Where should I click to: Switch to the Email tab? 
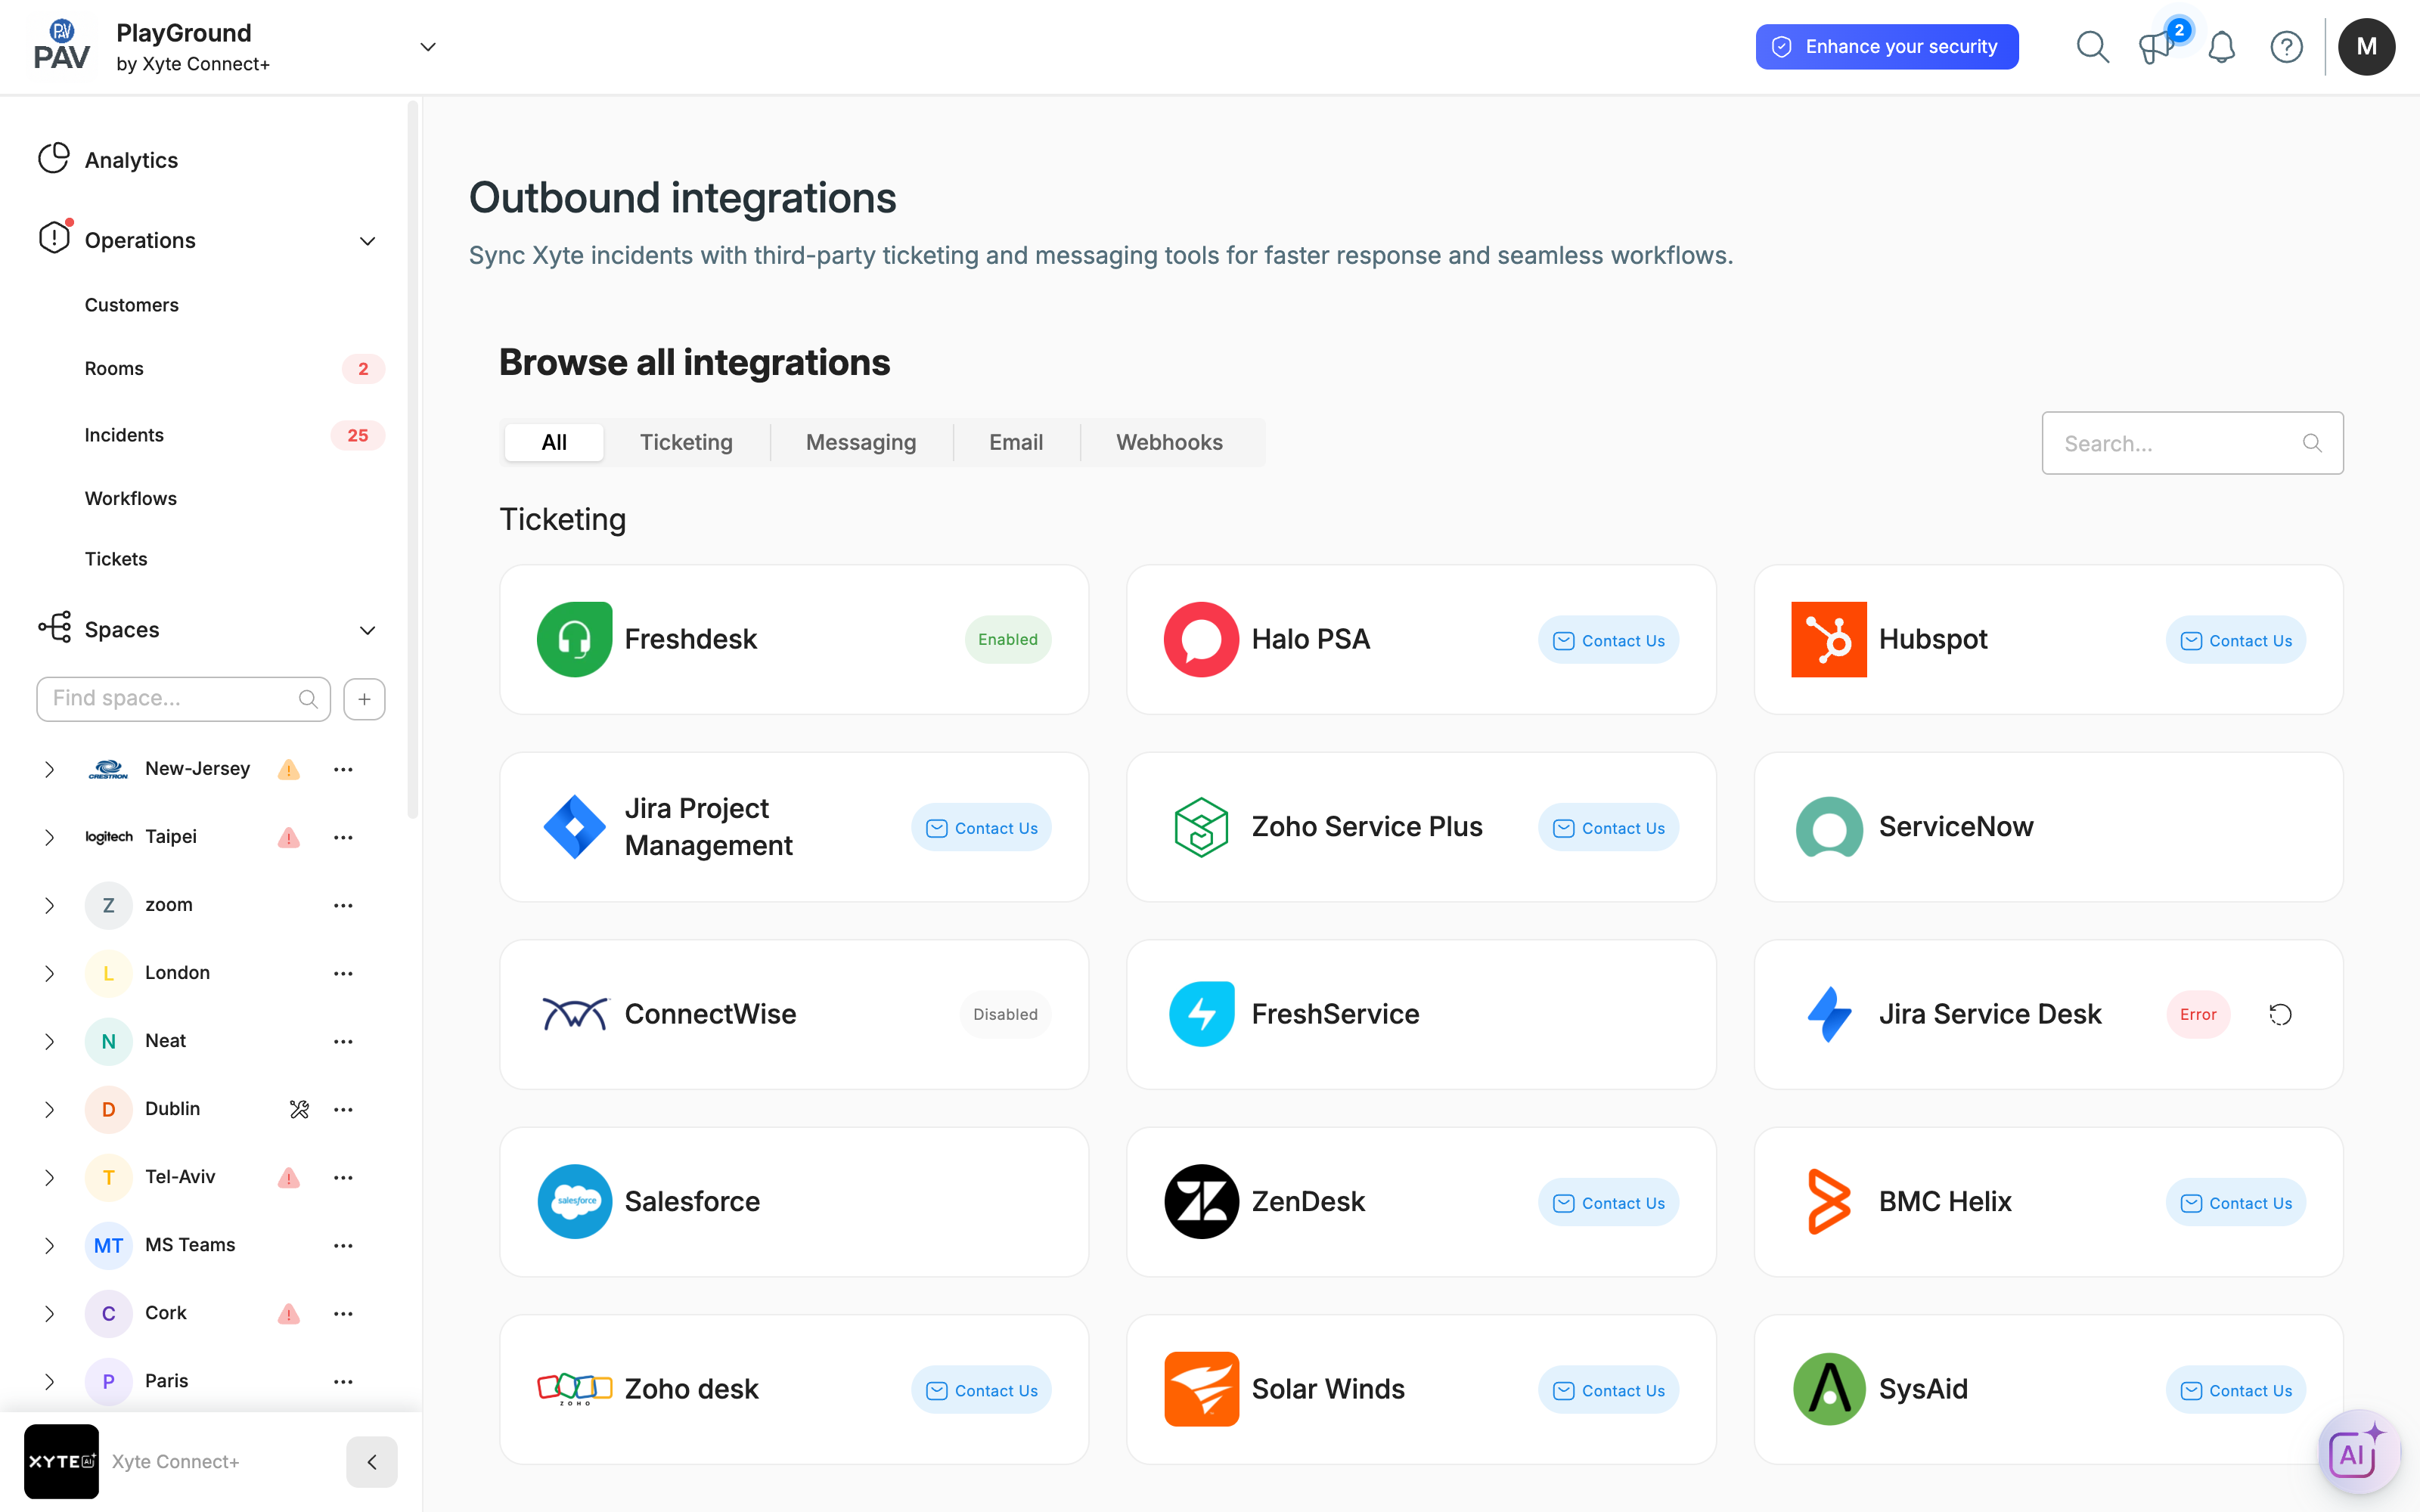click(x=1016, y=442)
